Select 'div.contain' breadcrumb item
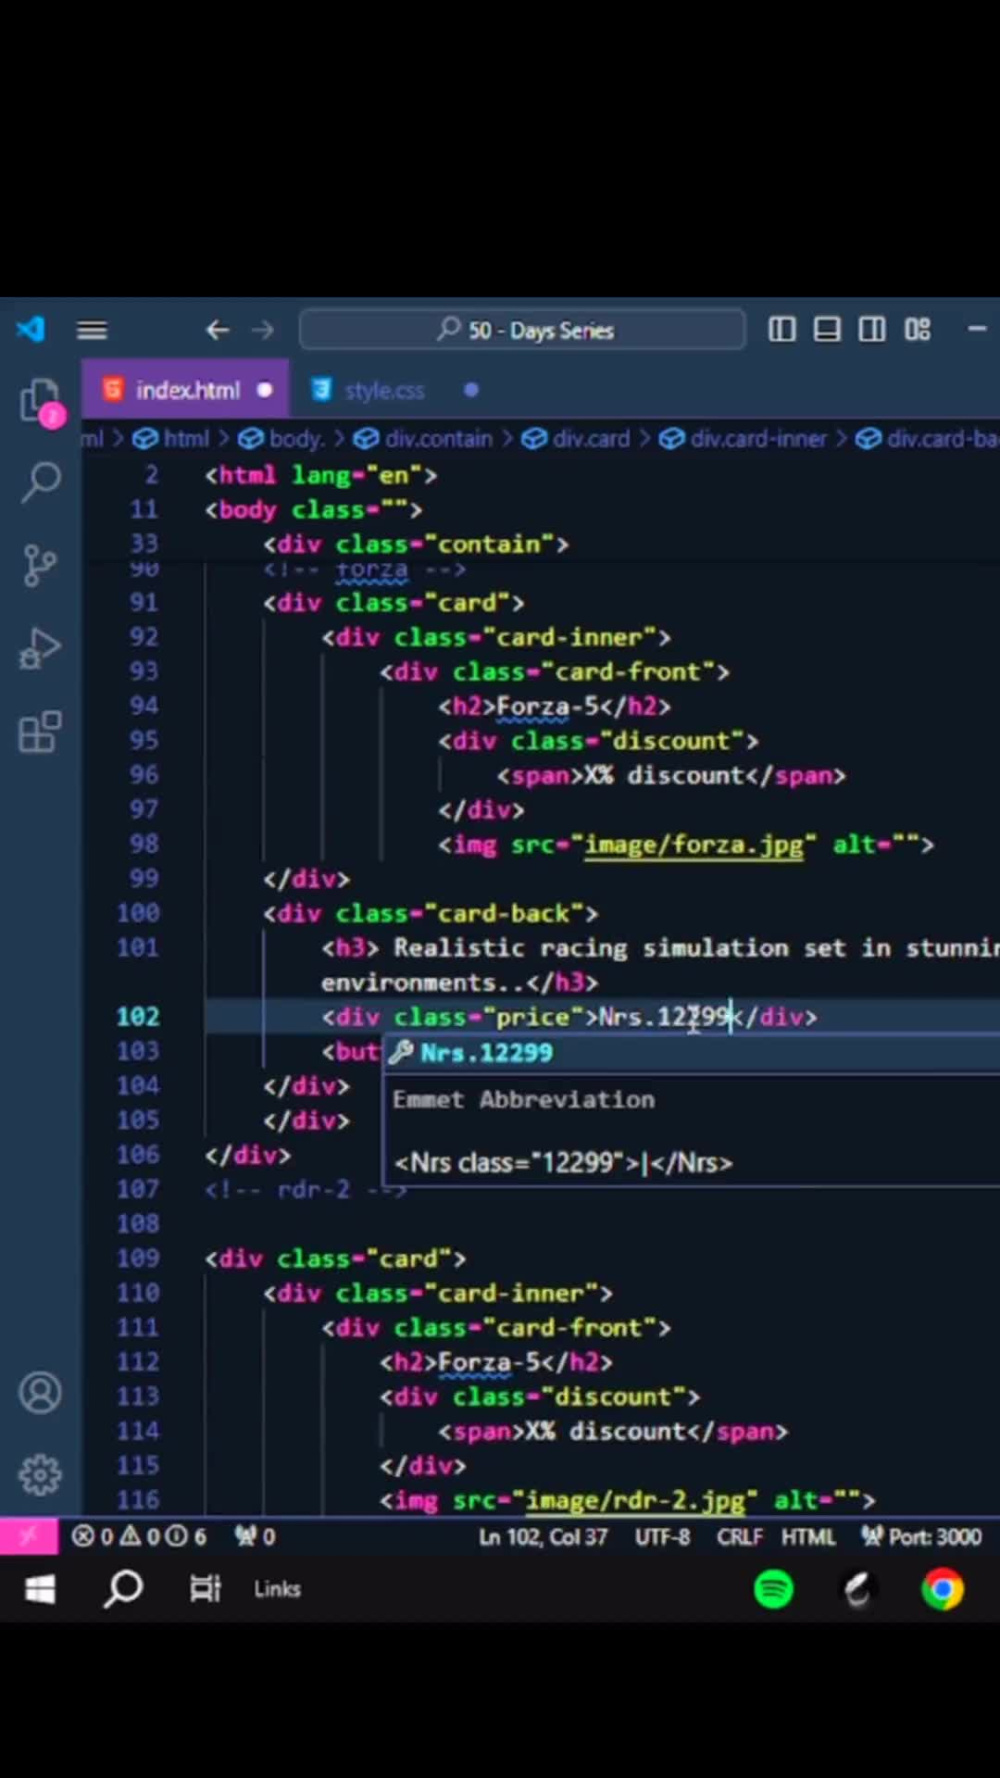Viewport: 1000px width, 1778px height. [x=438, y=438]
